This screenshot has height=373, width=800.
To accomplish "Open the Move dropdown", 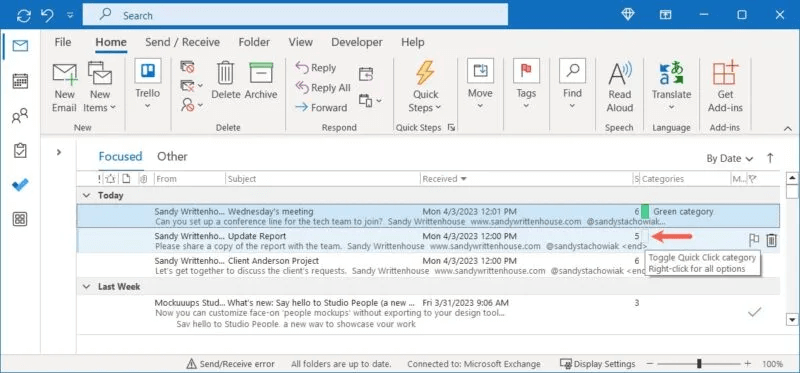I will click(x=480, y=85).
